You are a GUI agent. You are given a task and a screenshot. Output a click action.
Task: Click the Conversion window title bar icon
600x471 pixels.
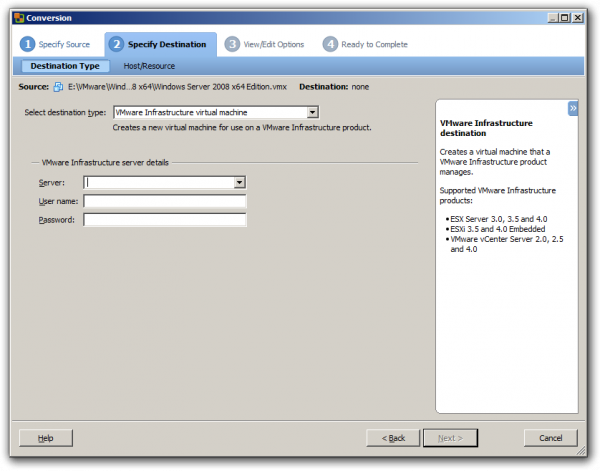pyautogui.click(x=19, y=18)
